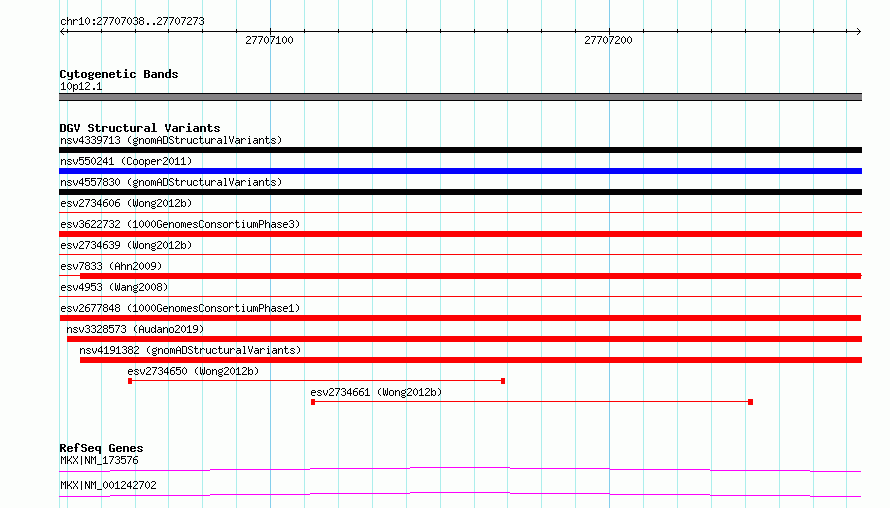Open variant nsv4339713 (gnomADStructuralVariants) label
The image size is (890, 508).
click(x=171, y=140)
